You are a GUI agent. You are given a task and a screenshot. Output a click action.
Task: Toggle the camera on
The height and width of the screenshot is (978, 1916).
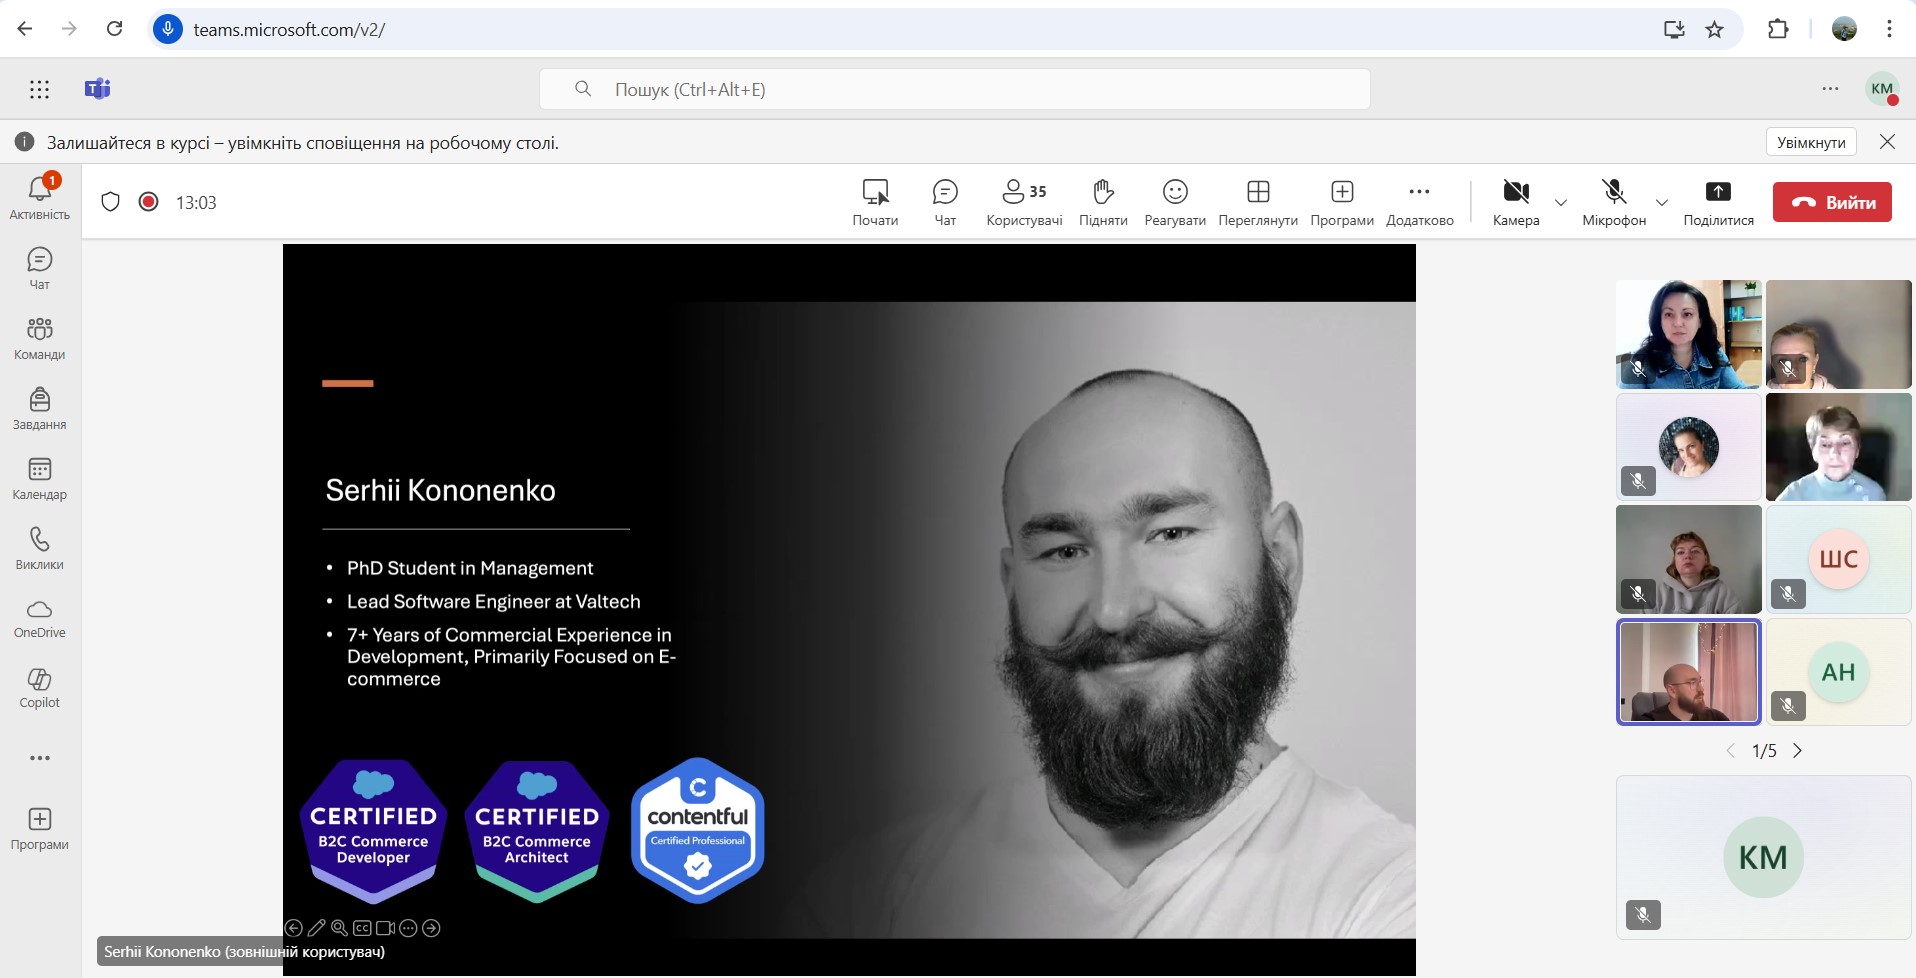pos(1516,201)
